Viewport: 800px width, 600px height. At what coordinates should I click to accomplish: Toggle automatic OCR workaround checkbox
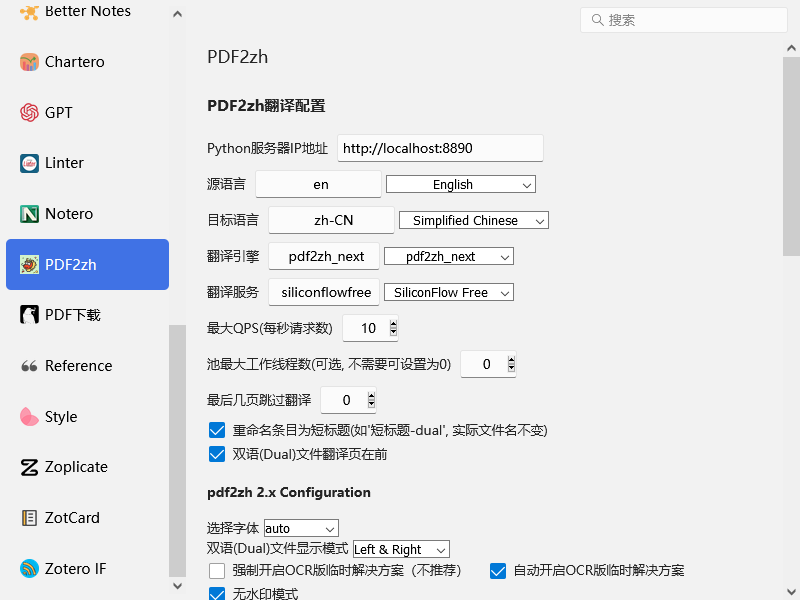(x=498, y=570)
